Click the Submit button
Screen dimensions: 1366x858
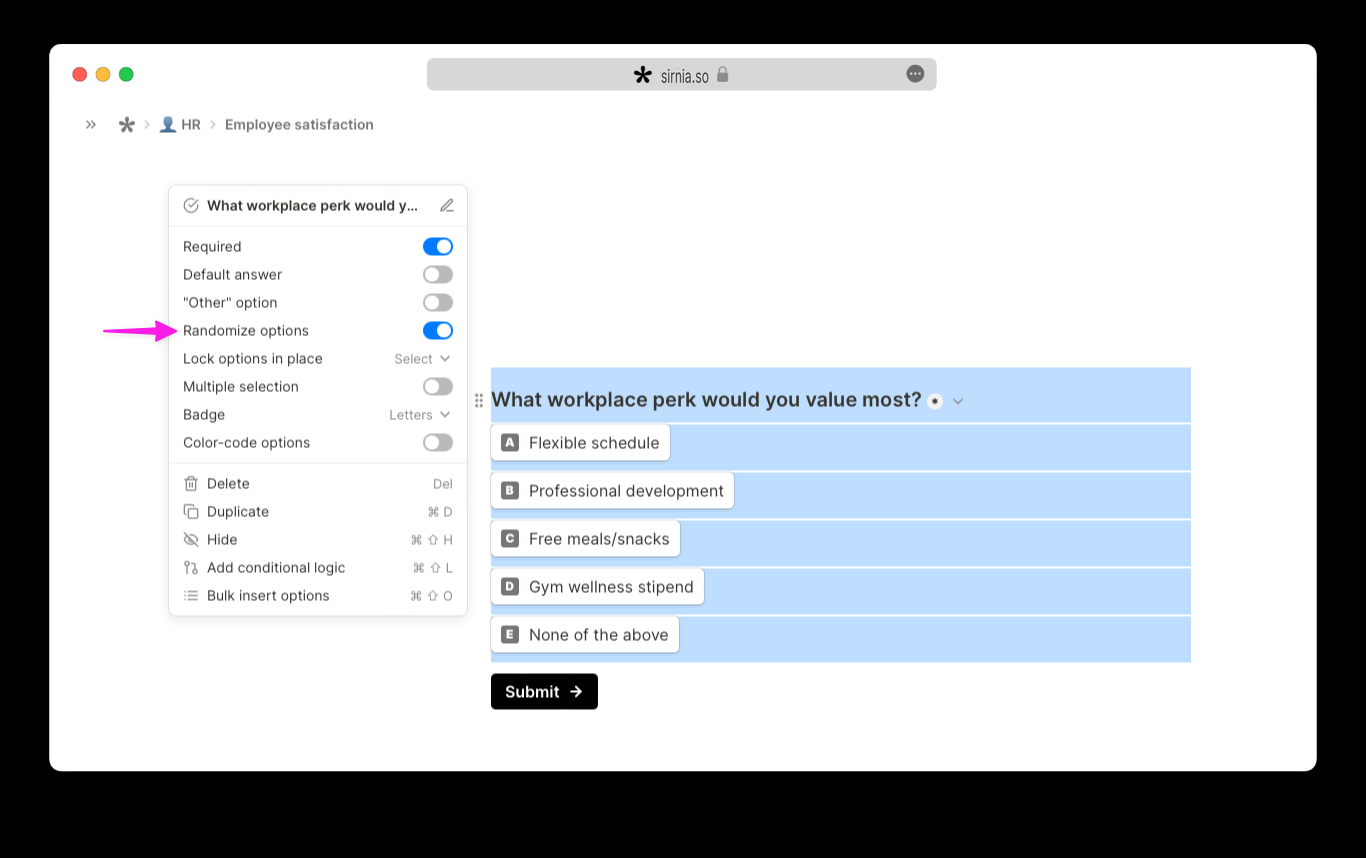coord(544,692)
